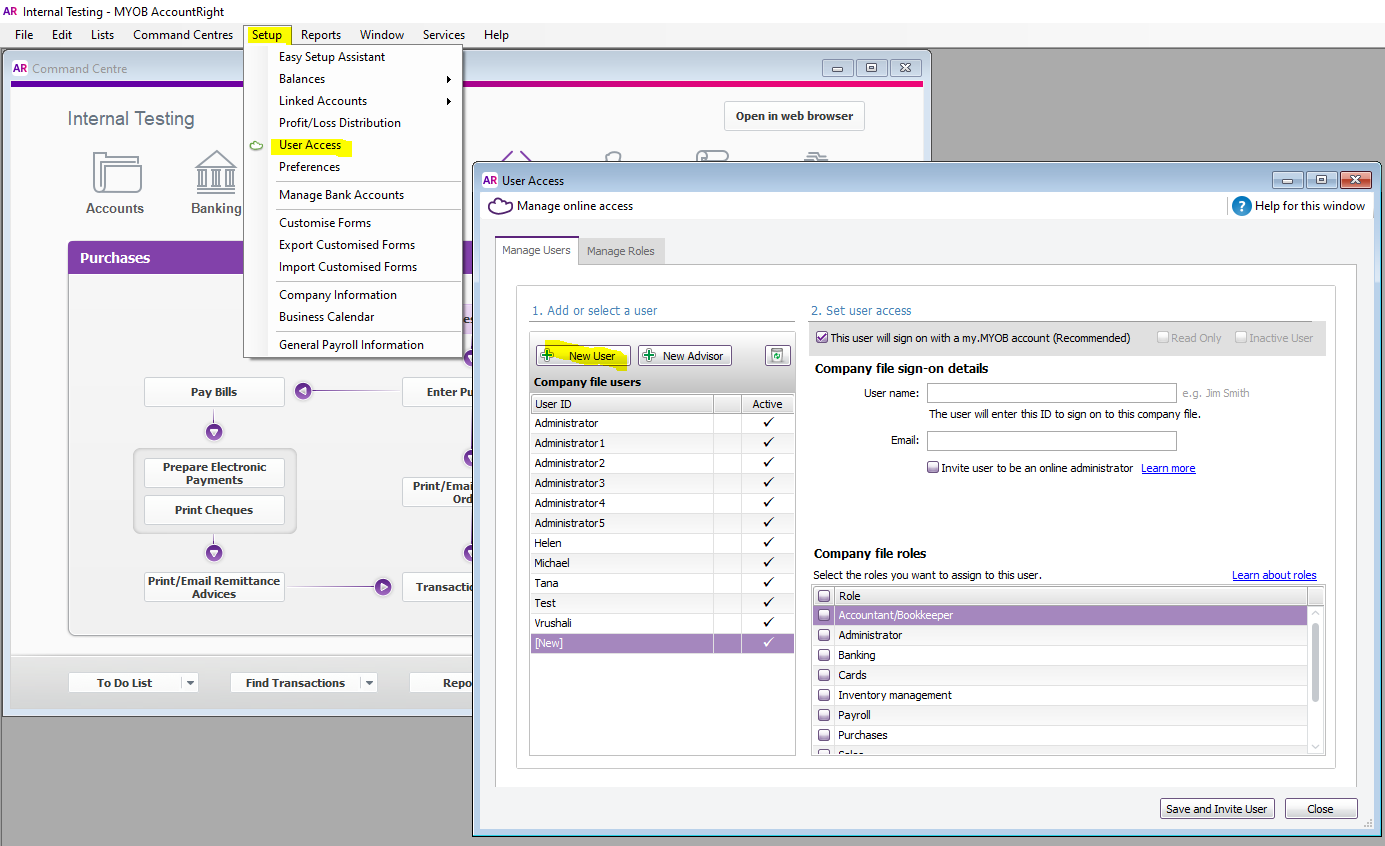Select the [New] user row
Screen dimensions: 1385x846
pyautogui.click(x=662, y=643)
